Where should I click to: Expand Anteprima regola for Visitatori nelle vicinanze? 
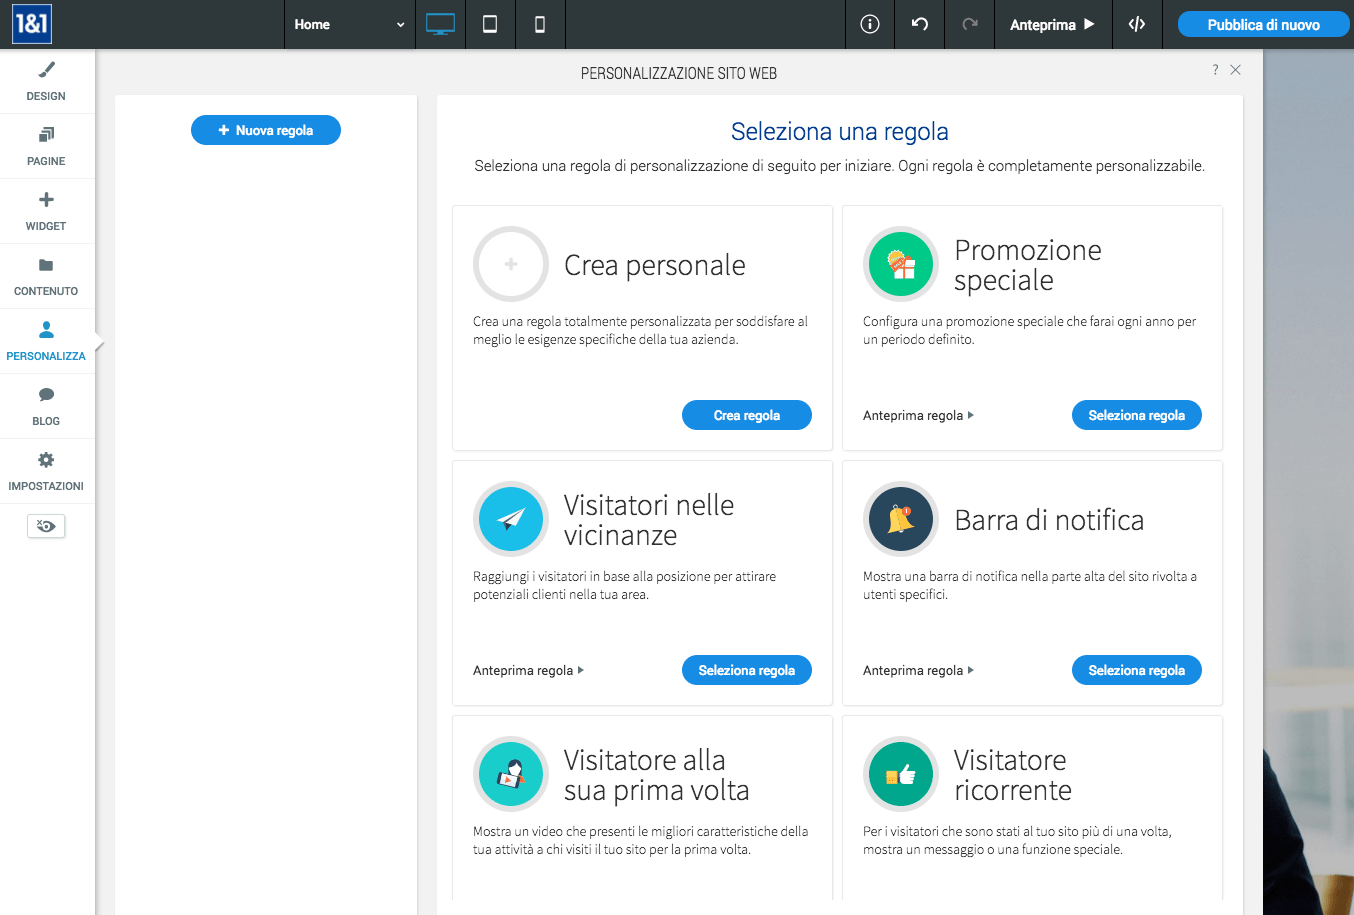528,670
